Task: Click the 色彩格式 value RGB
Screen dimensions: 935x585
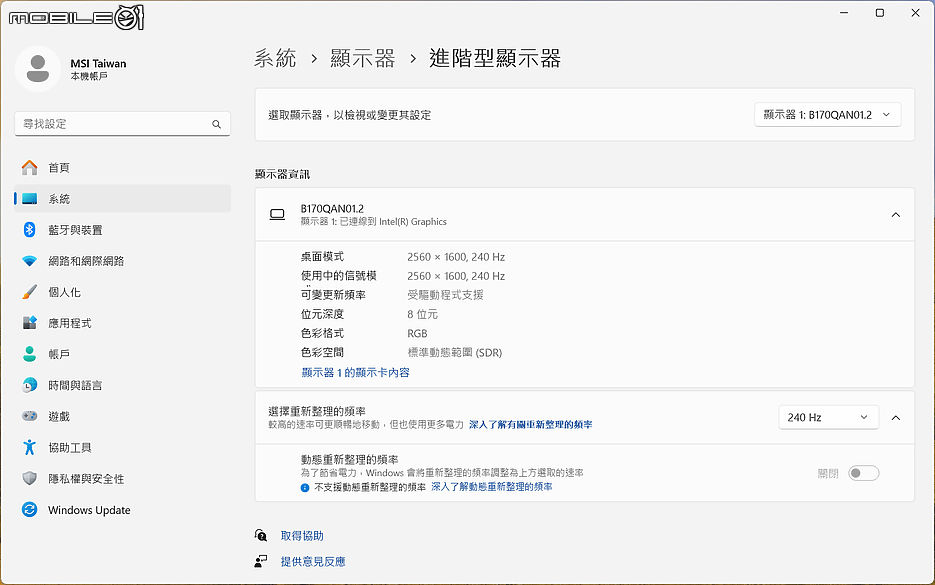Action: pyautogui.click(x=417, y=333)
